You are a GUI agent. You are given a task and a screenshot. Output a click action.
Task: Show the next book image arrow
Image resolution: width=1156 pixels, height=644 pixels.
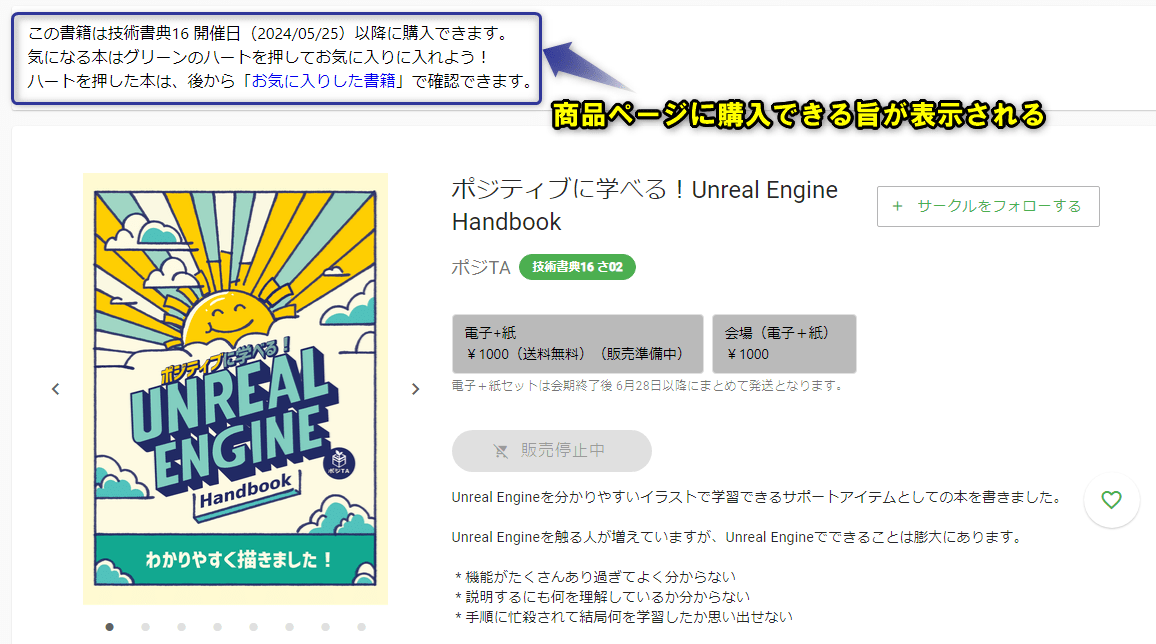click(x=415, y=389)
